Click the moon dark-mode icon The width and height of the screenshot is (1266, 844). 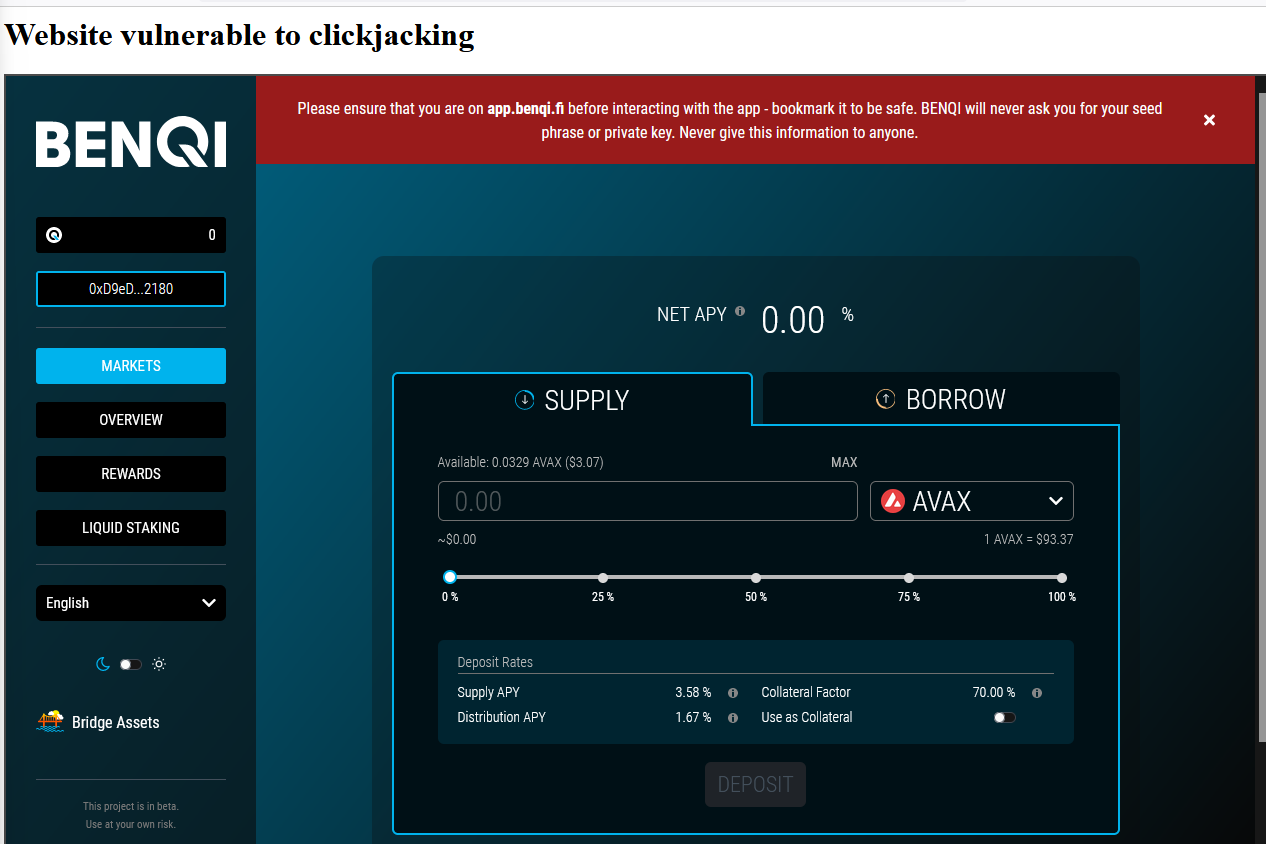click(103, 664)
